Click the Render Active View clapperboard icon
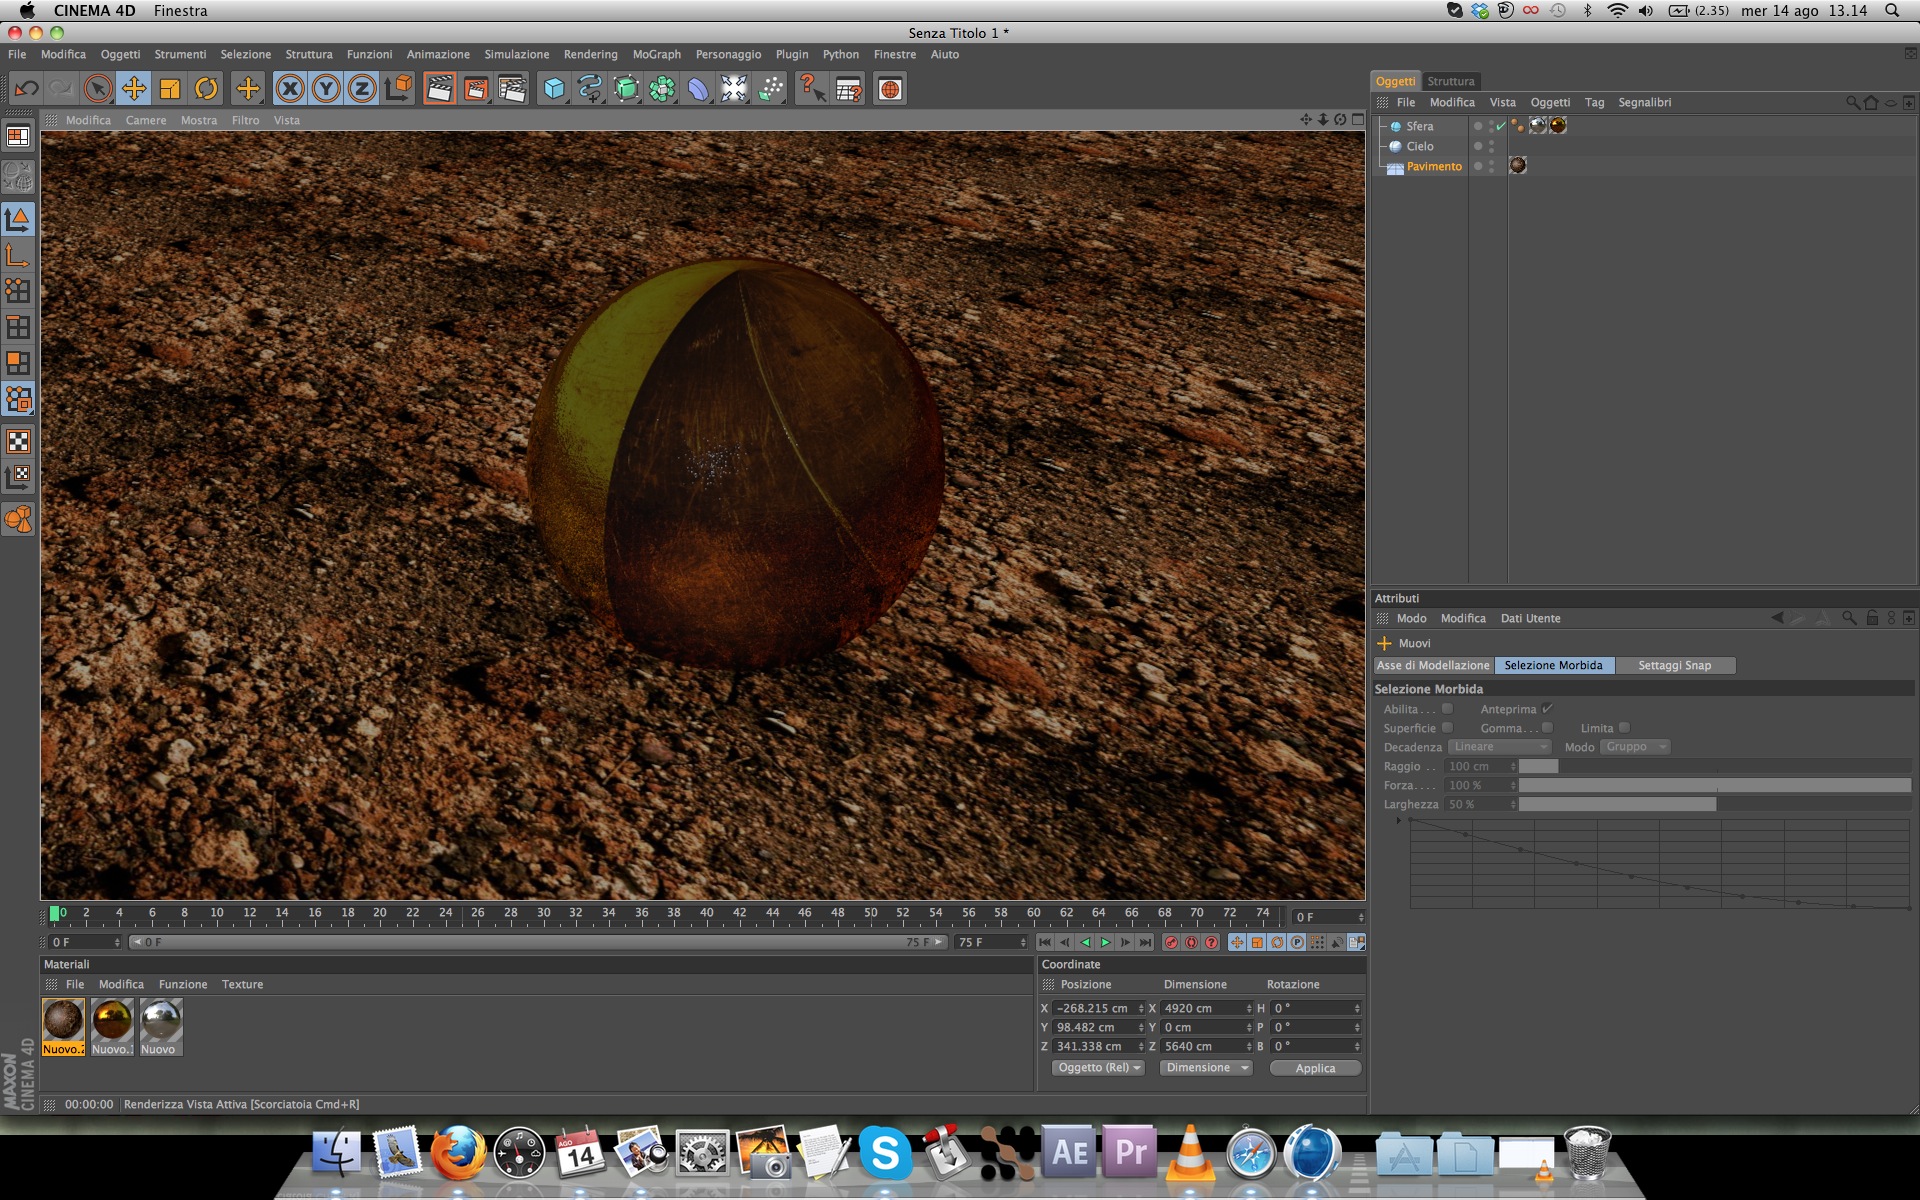The image size is (1920, 1200). click(x=439, y=89)
